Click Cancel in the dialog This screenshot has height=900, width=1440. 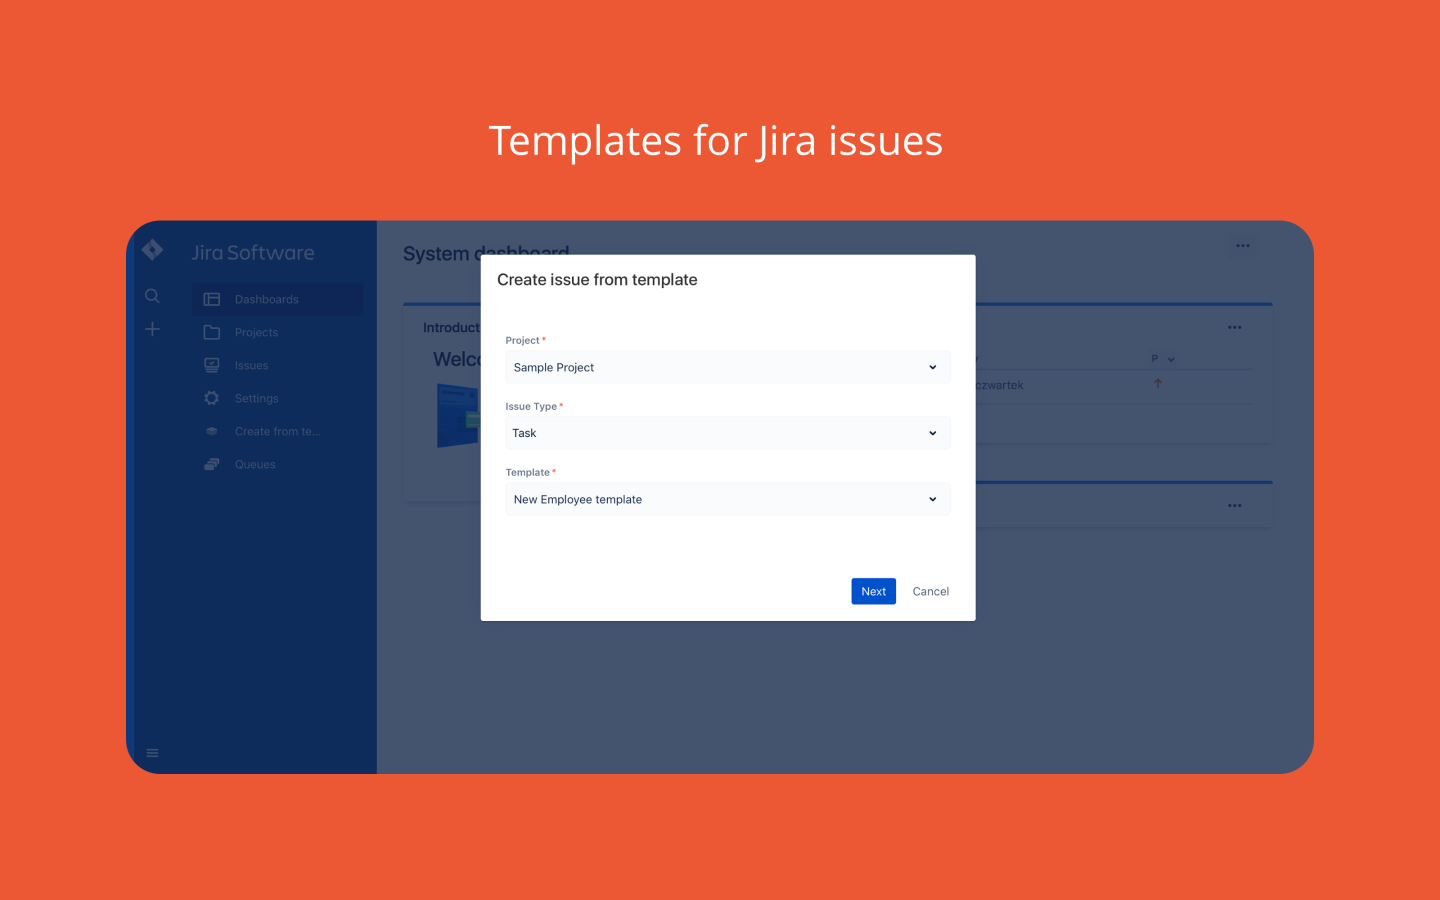[930, 591]
